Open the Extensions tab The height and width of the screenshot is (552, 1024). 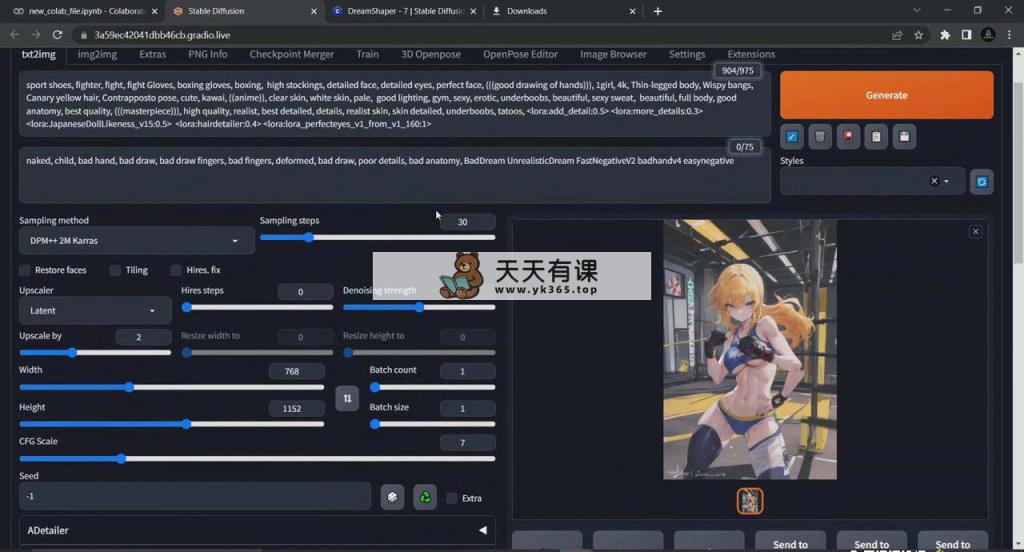coord(751,54)
